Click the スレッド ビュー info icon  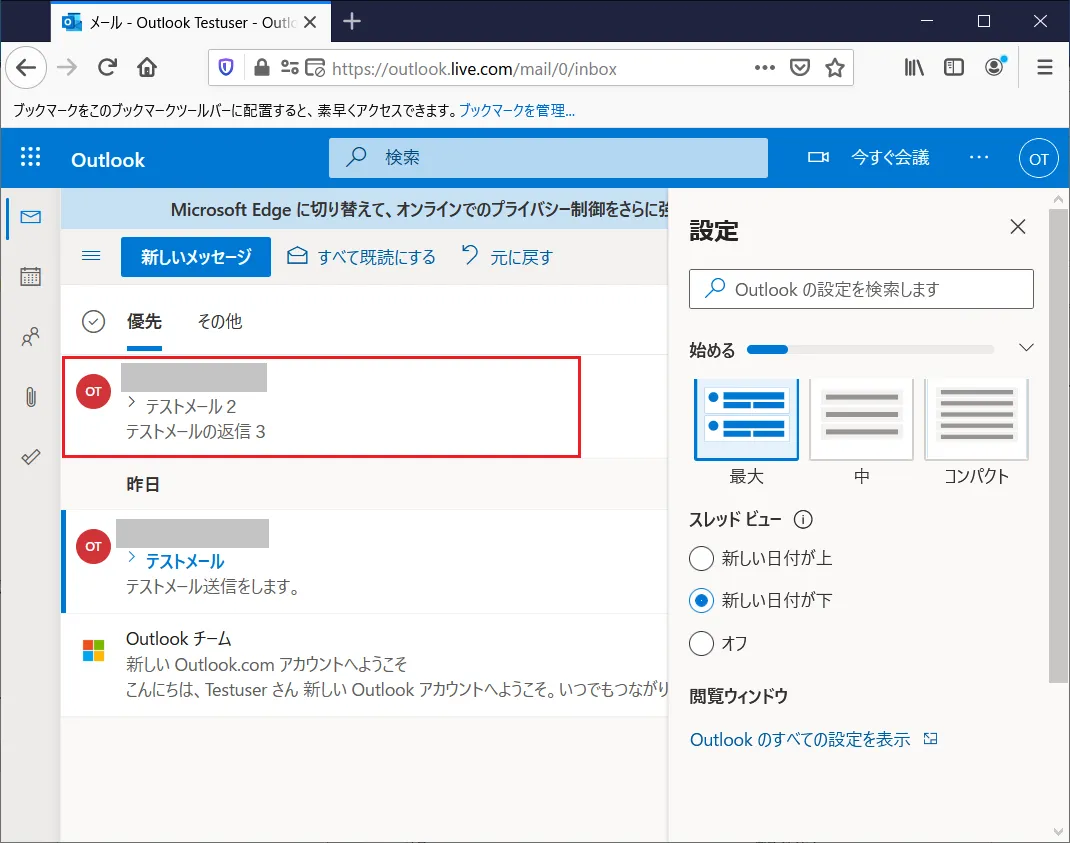803,519
